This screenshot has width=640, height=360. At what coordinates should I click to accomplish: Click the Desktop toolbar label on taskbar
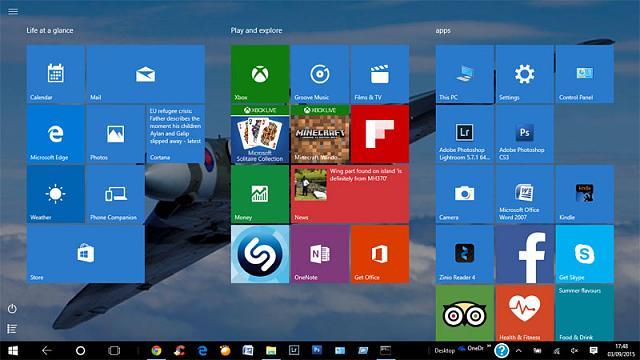[444, 351]
